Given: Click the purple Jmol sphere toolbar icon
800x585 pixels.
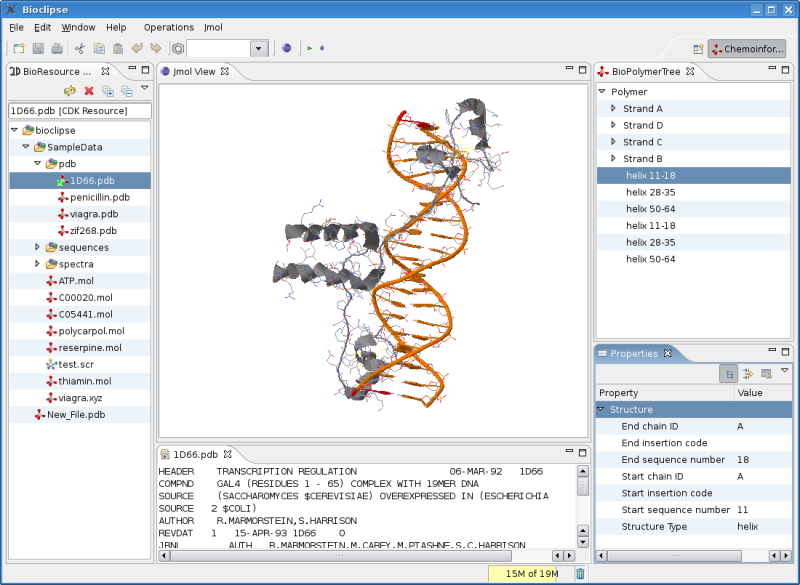Looking at the screenshot, I should click(287, 48).
